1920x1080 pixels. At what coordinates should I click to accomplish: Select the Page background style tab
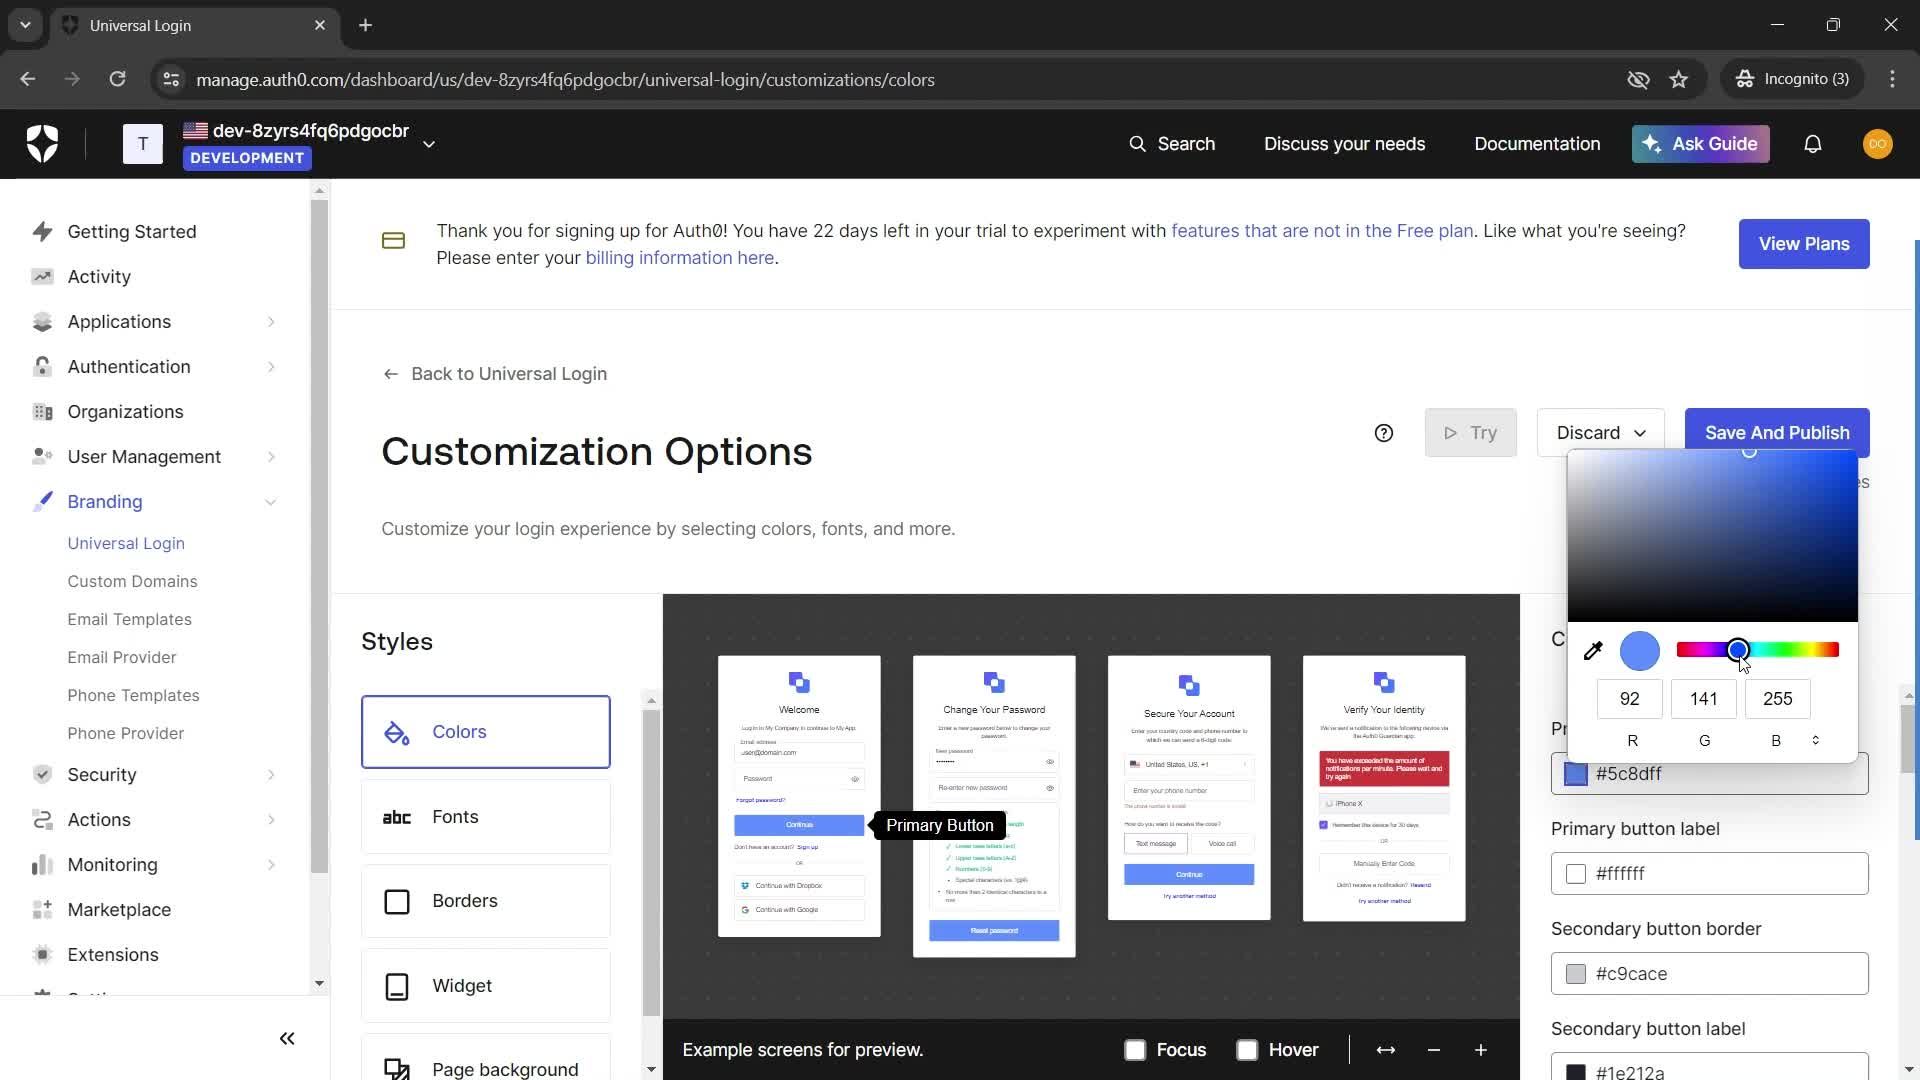pyautogui.click(x=486, y=1058)
